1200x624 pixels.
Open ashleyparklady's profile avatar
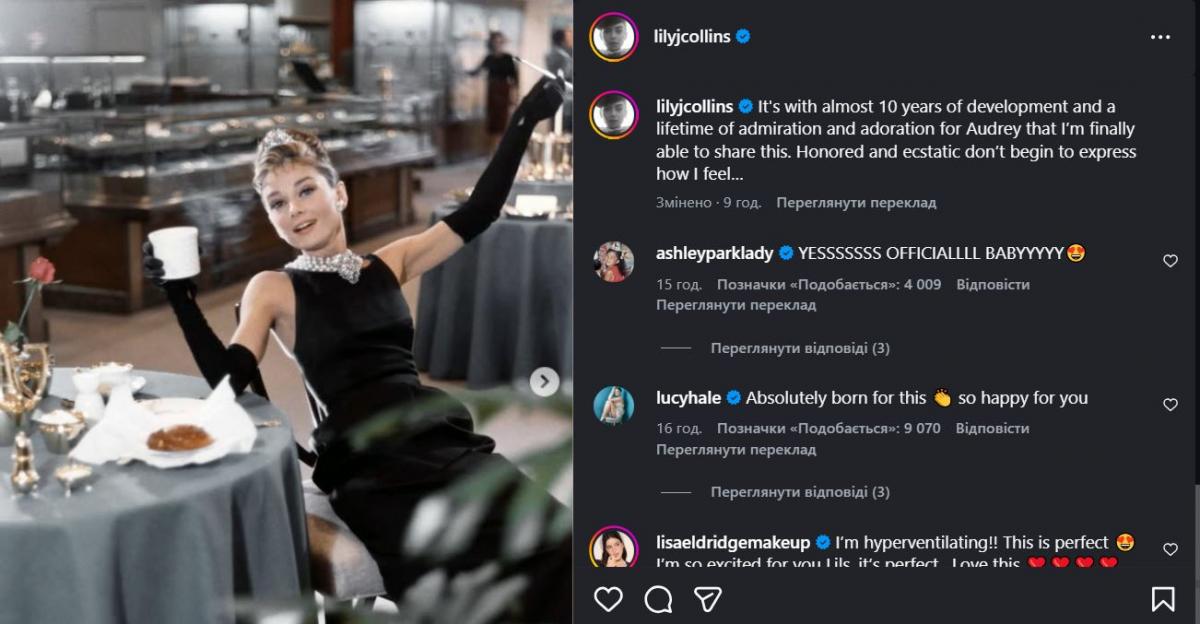614,261
